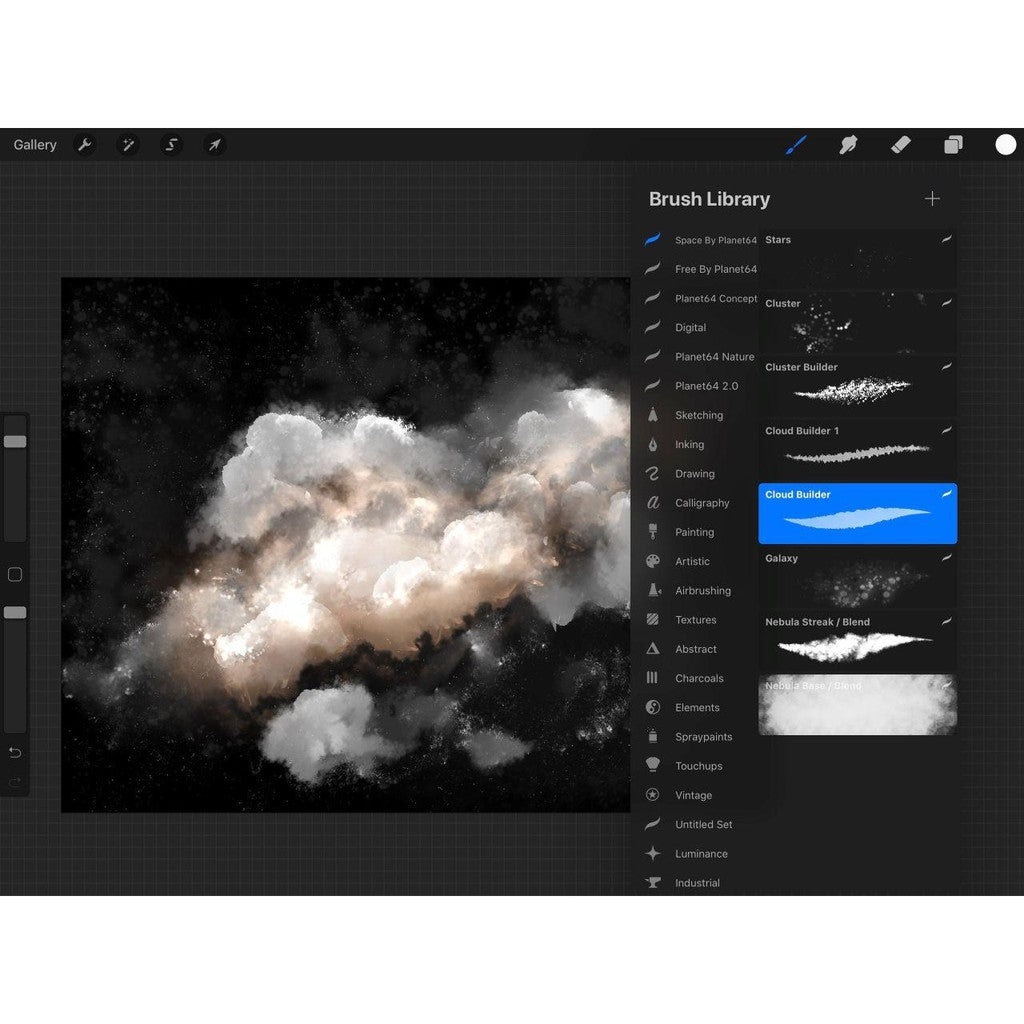This screenshot has height=1024, width=1024.
Task: Select the Selections tool
Action: click(171, 145)
